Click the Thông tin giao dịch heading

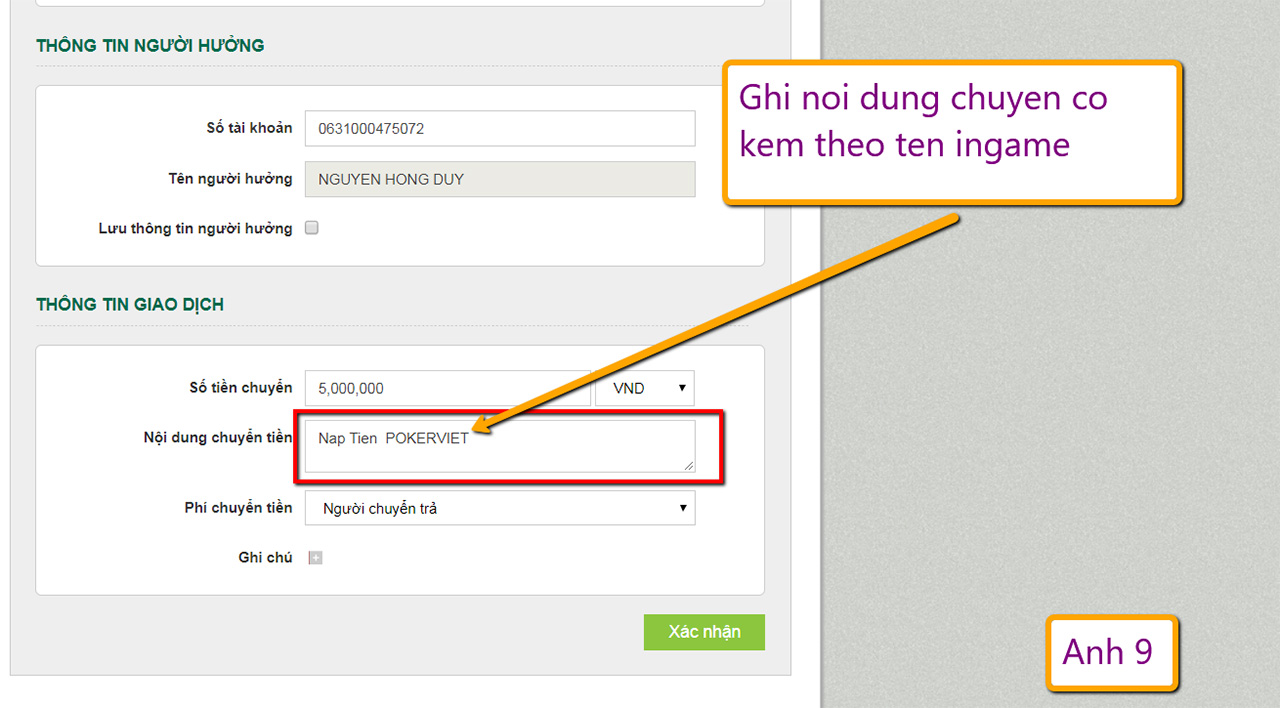coord(130,305)
